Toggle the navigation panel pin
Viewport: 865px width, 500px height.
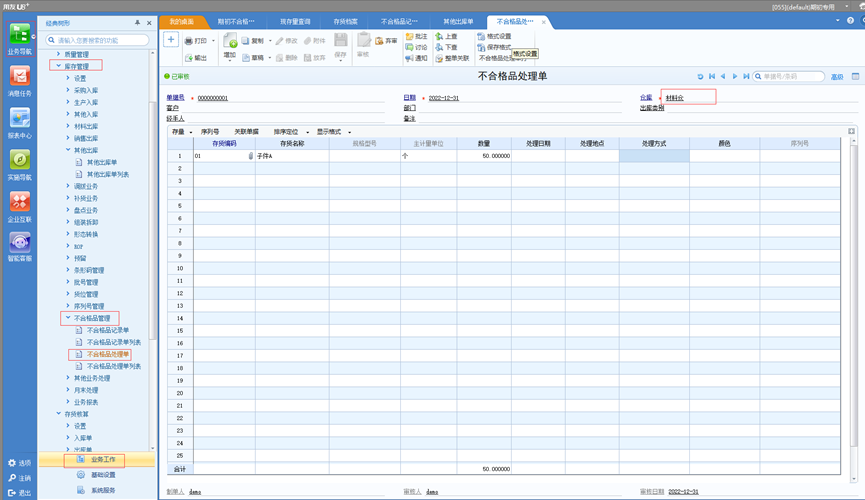click(137, 23)
